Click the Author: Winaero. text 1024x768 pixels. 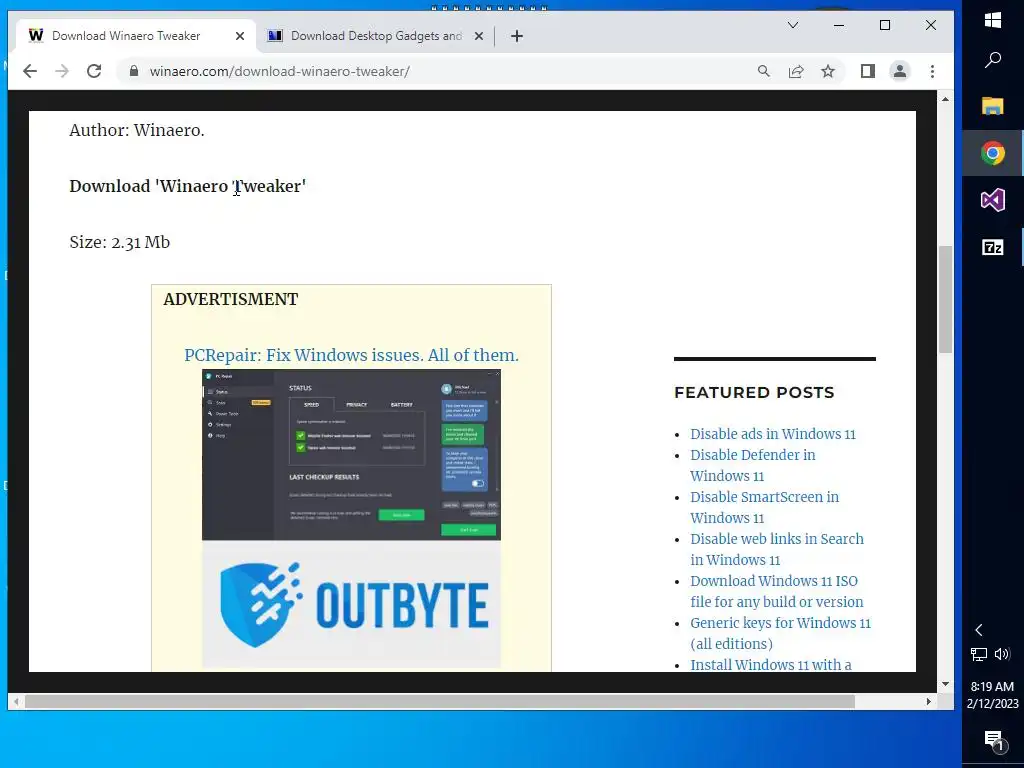[x=137, y=130]
